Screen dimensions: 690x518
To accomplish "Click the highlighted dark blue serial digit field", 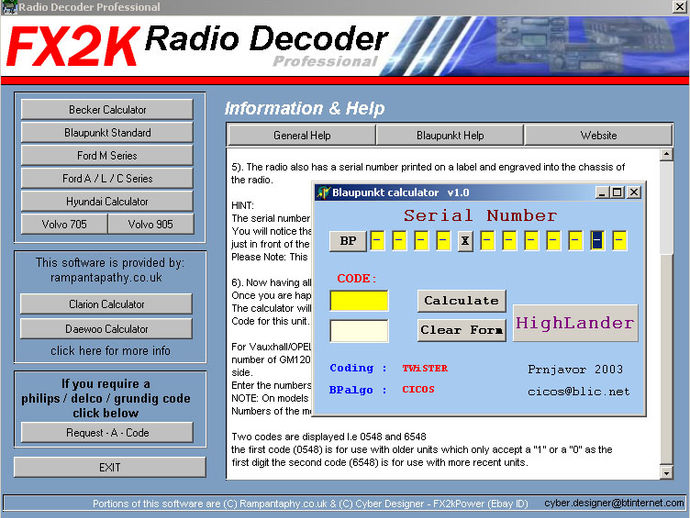I will coord(597,241).
